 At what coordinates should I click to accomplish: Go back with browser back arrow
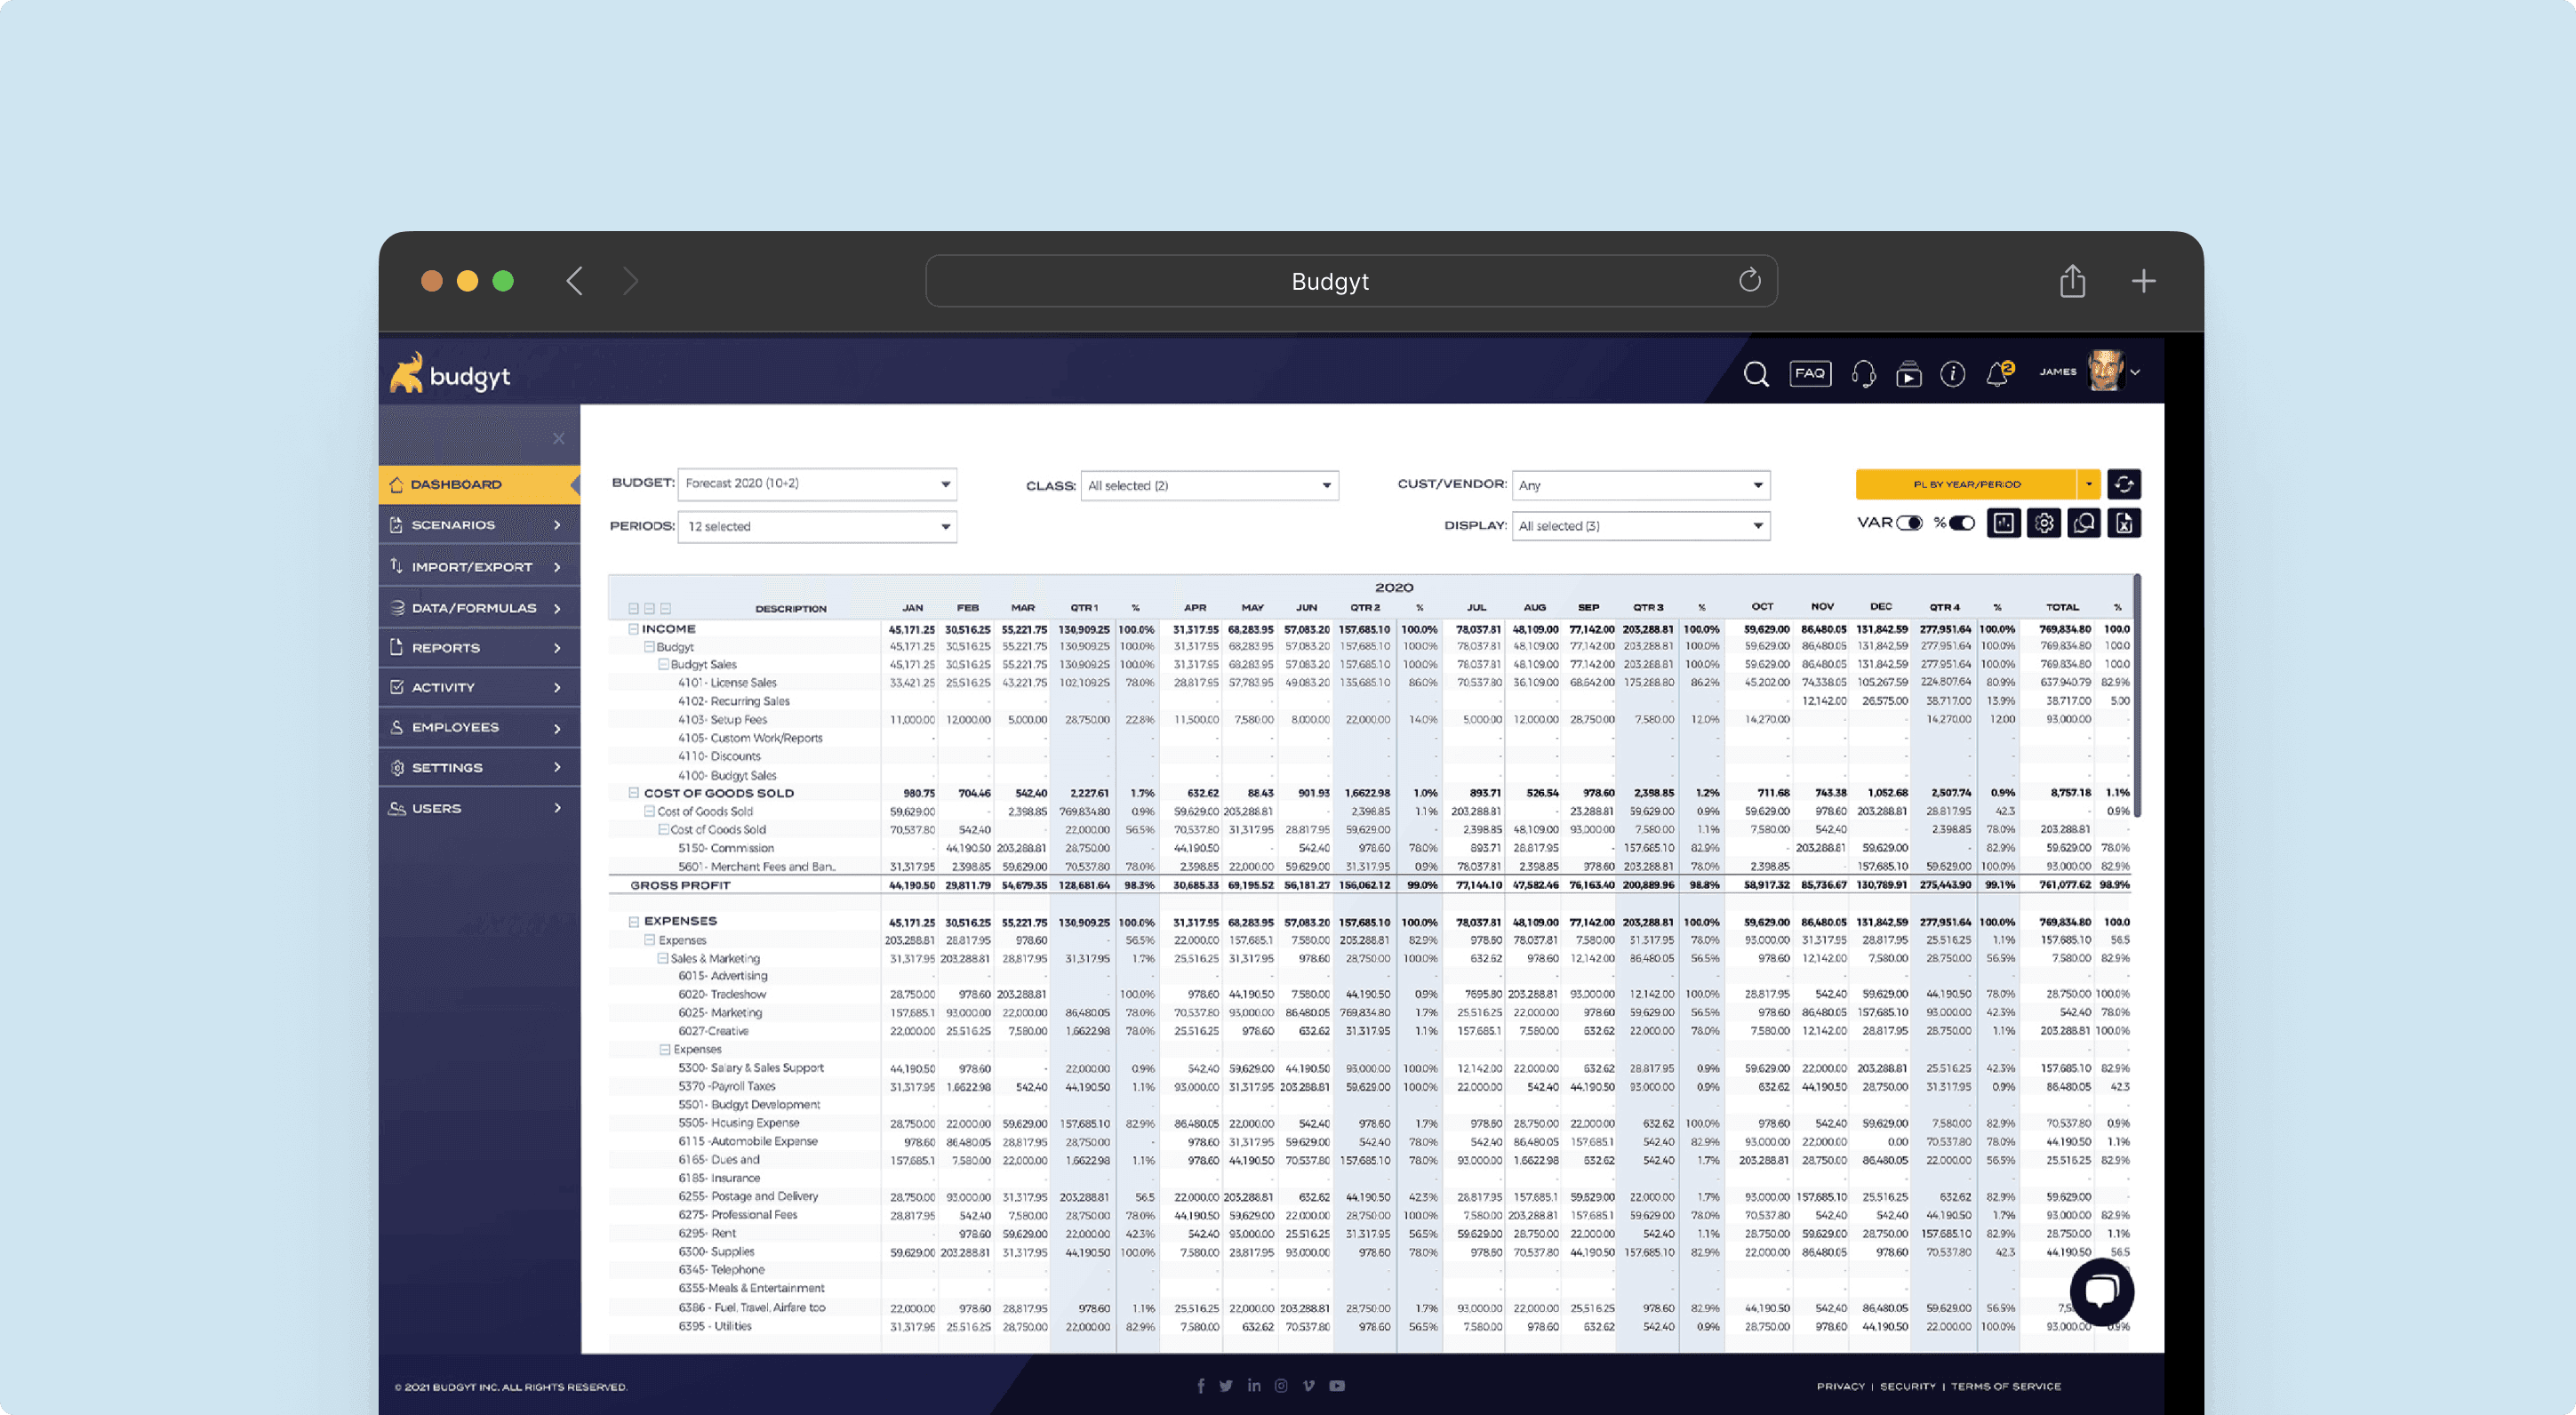coord(574,281)
